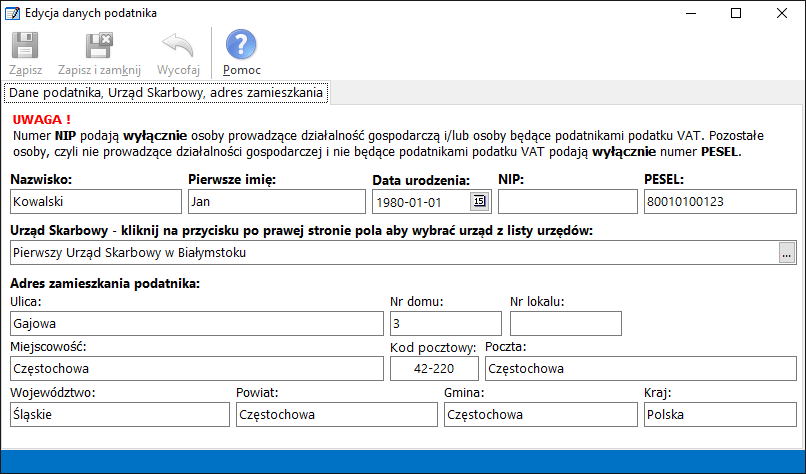Open the Urząd Skarbowy list with ellipsis button
The height and width of the screenshot is (474, 806).
click(x=786, y=253)
